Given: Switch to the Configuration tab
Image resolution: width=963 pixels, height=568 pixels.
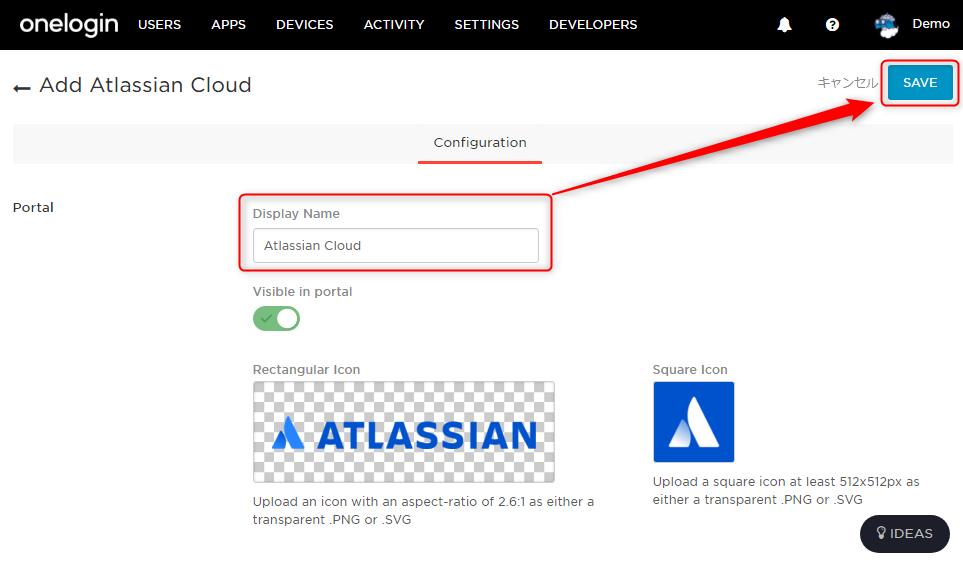Looking at the screenshot, I should (x=480, y=142).
